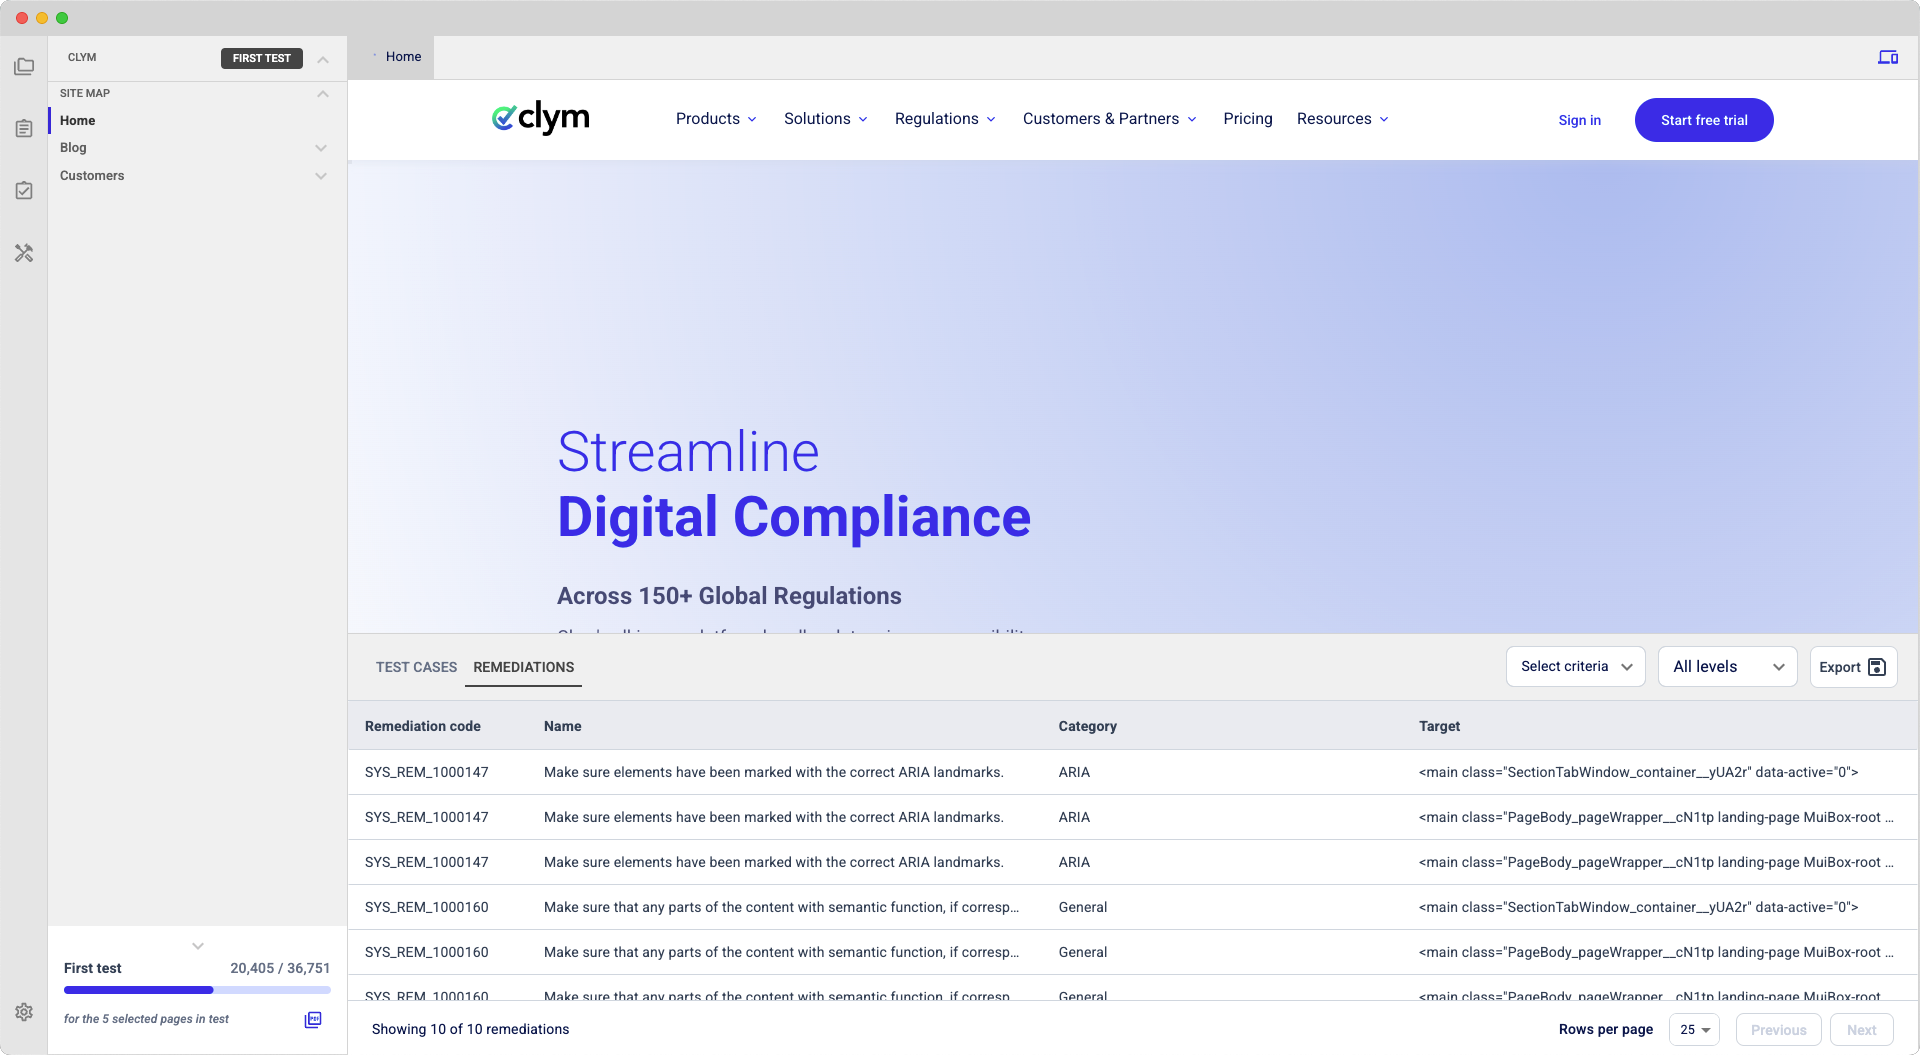Click the '20,405 / 36,751' progress count
The height and width of the screenshot is (1055, 1920).
coord(280,968)
